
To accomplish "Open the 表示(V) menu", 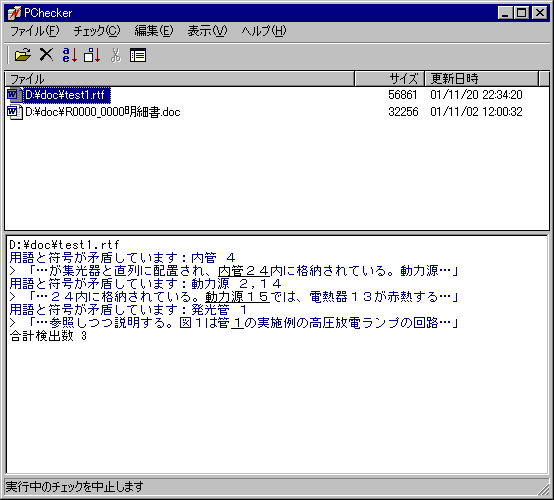I will pos(207,31).
